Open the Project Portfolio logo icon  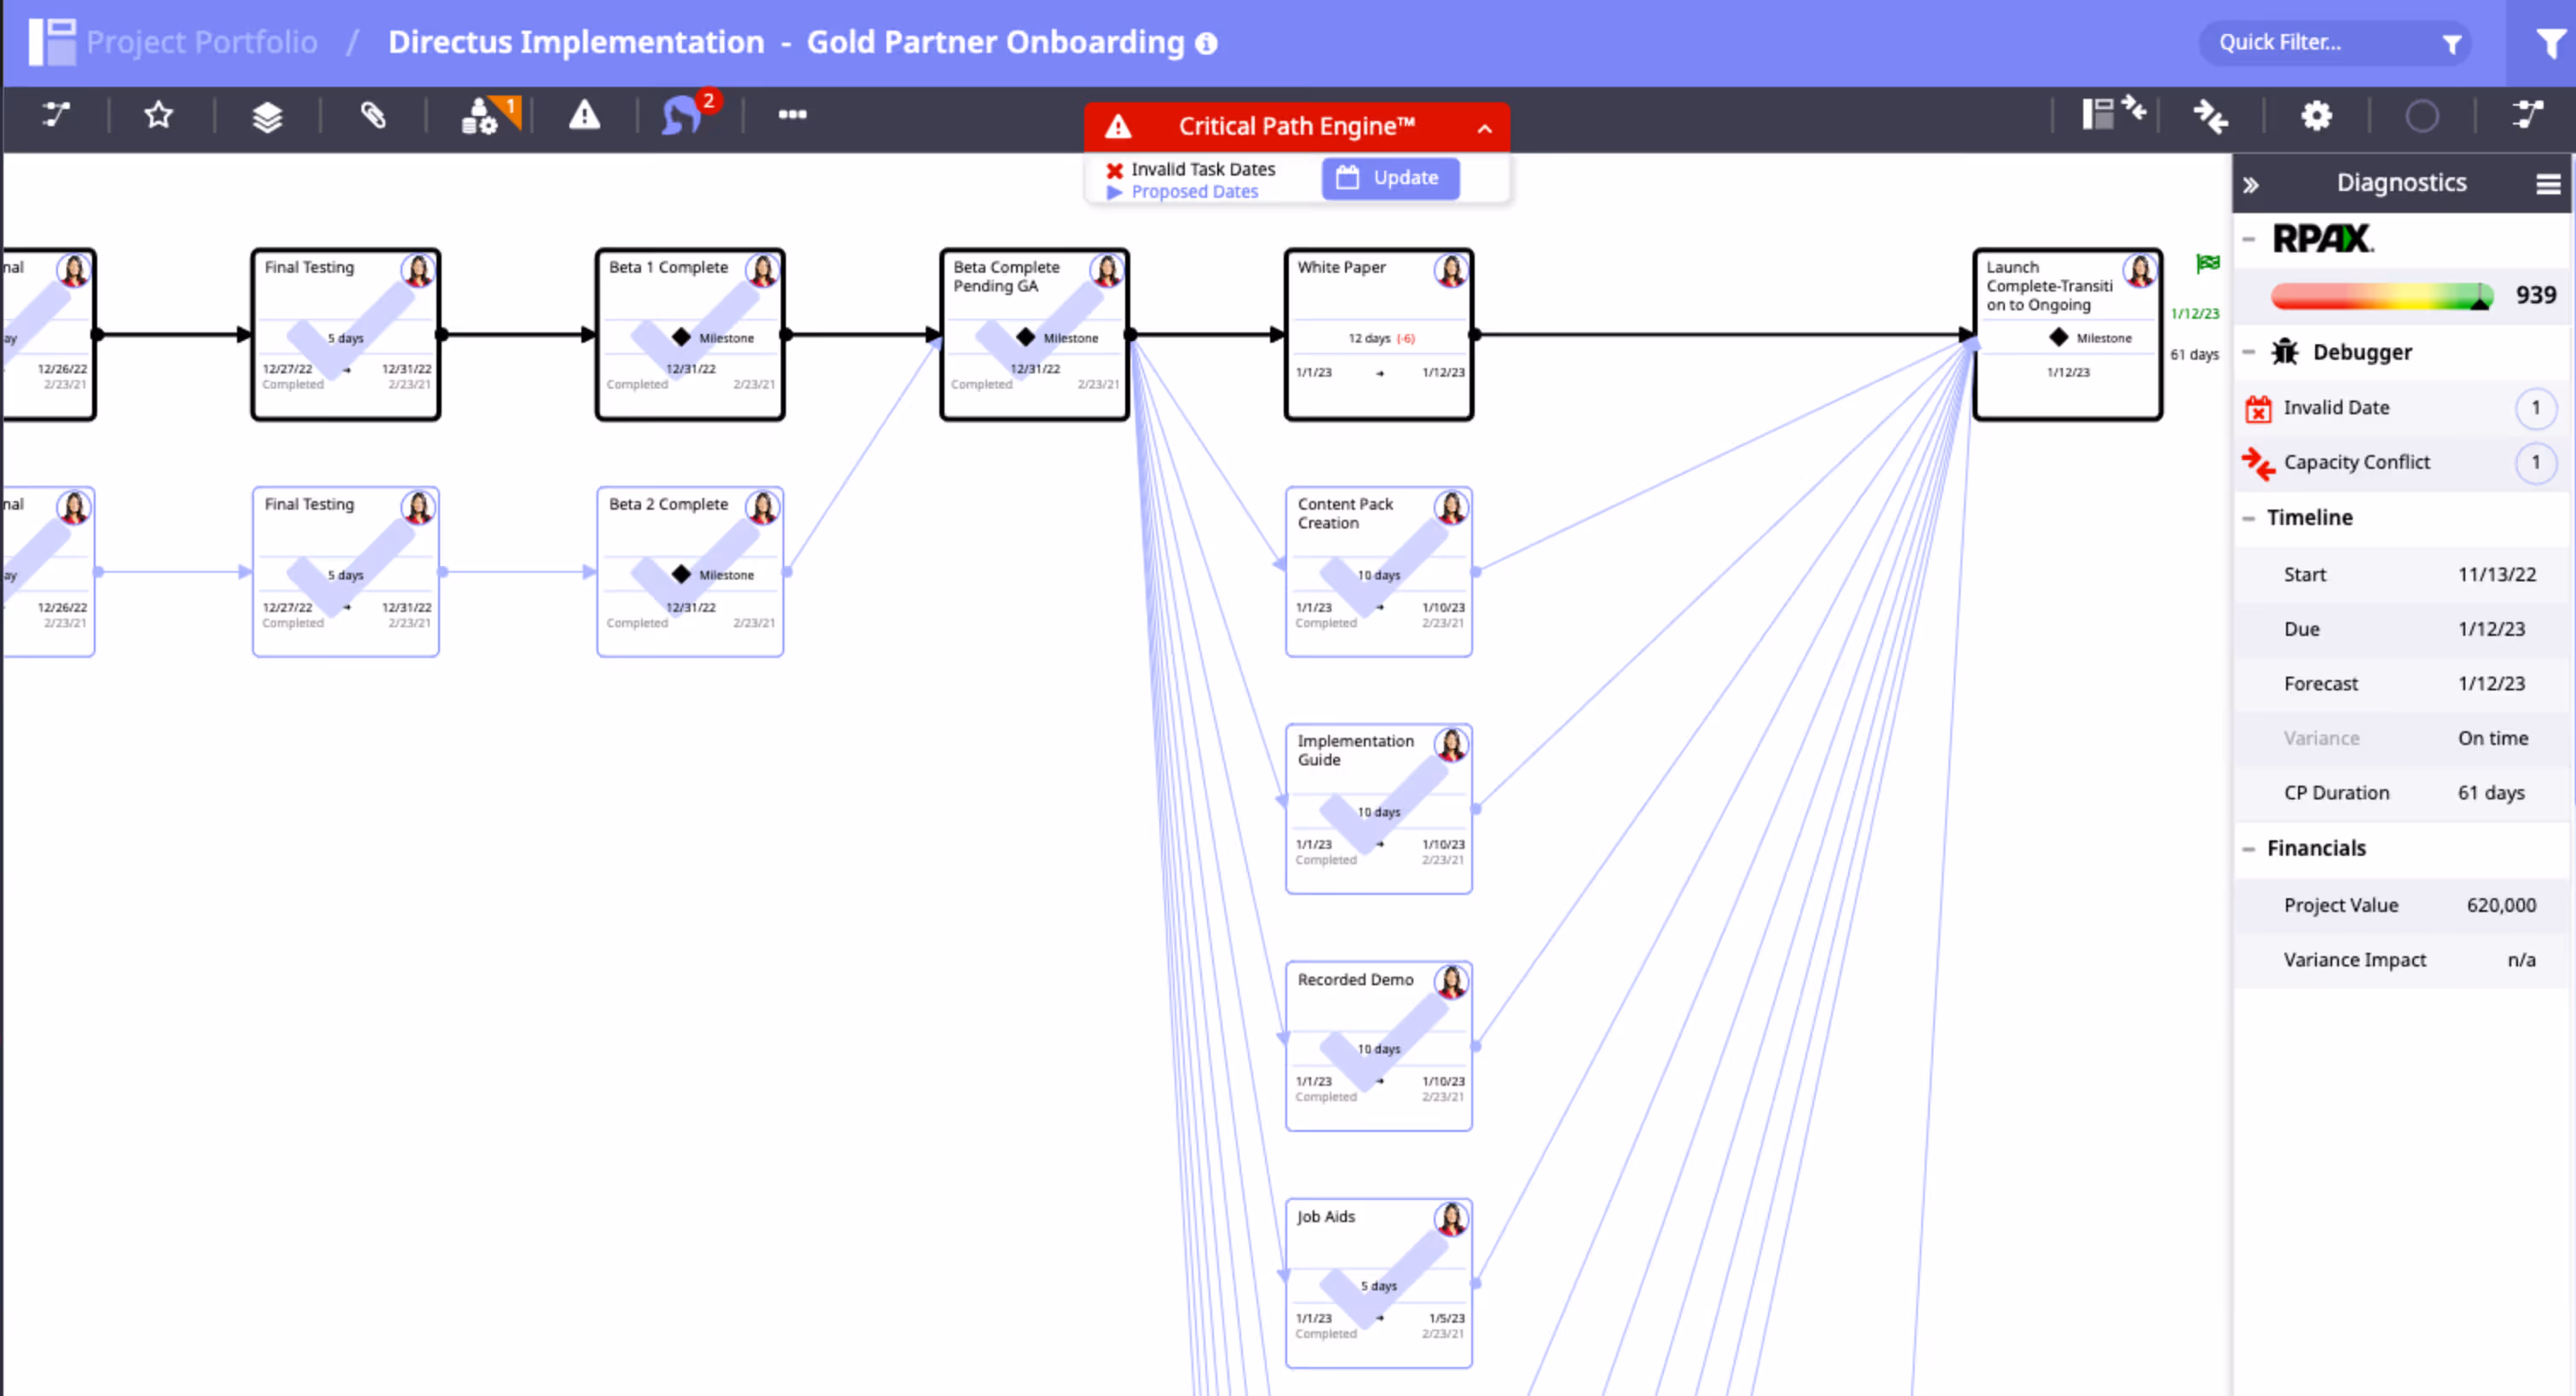[52, 42]
